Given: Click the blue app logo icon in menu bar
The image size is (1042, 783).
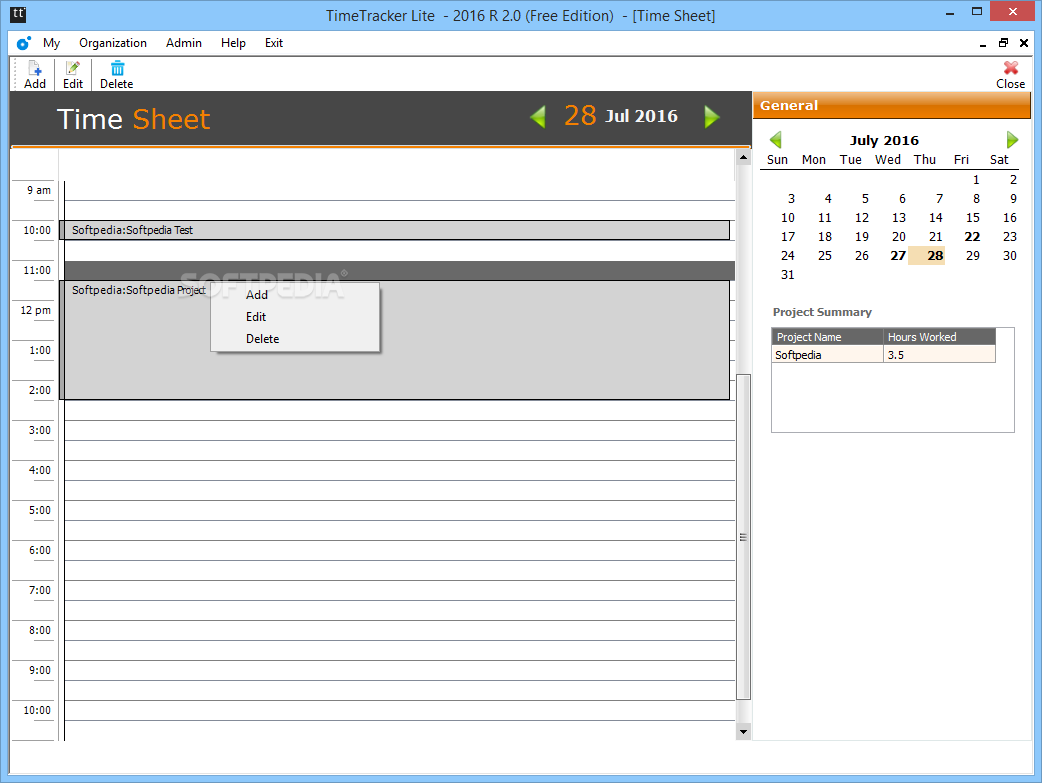Looking at the screenshot, I should point(24,43).
